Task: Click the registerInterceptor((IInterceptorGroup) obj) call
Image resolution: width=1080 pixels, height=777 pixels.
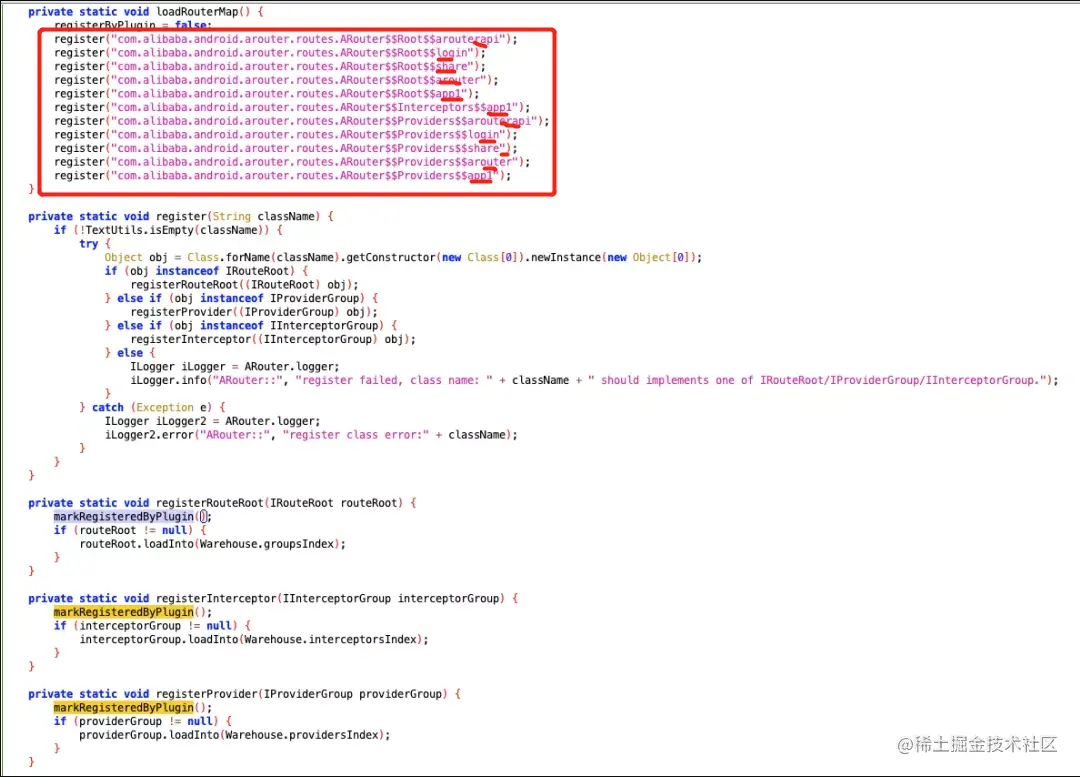Action: [x=273, y=340]
